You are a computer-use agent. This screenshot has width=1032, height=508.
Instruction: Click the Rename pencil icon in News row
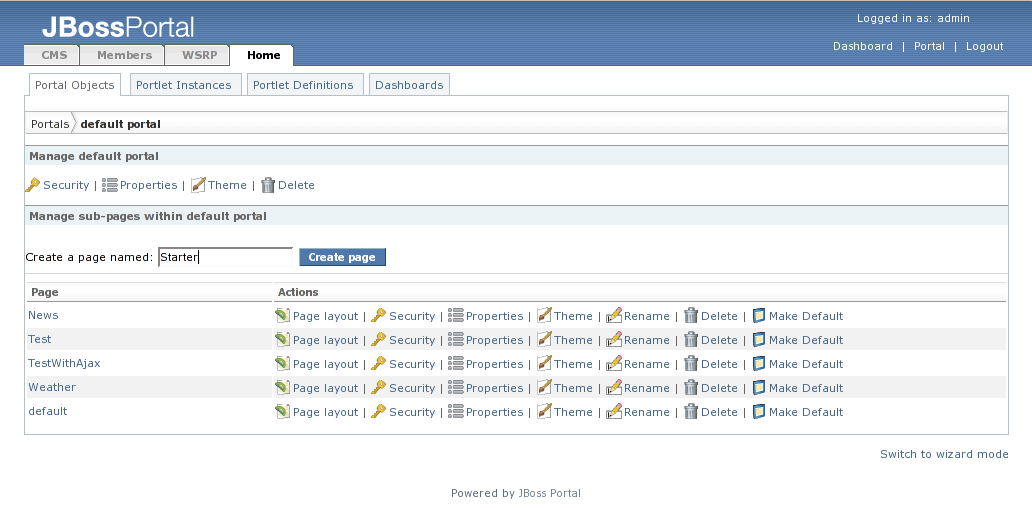click(614, 316)
